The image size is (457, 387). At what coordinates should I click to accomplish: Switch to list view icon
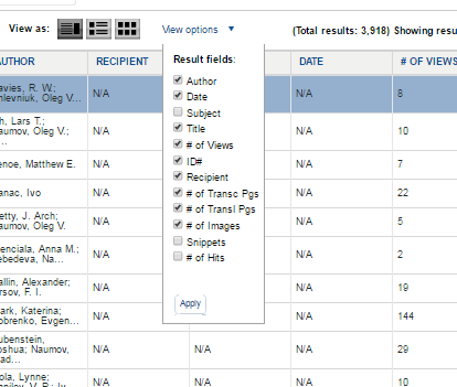click(99, 29)
